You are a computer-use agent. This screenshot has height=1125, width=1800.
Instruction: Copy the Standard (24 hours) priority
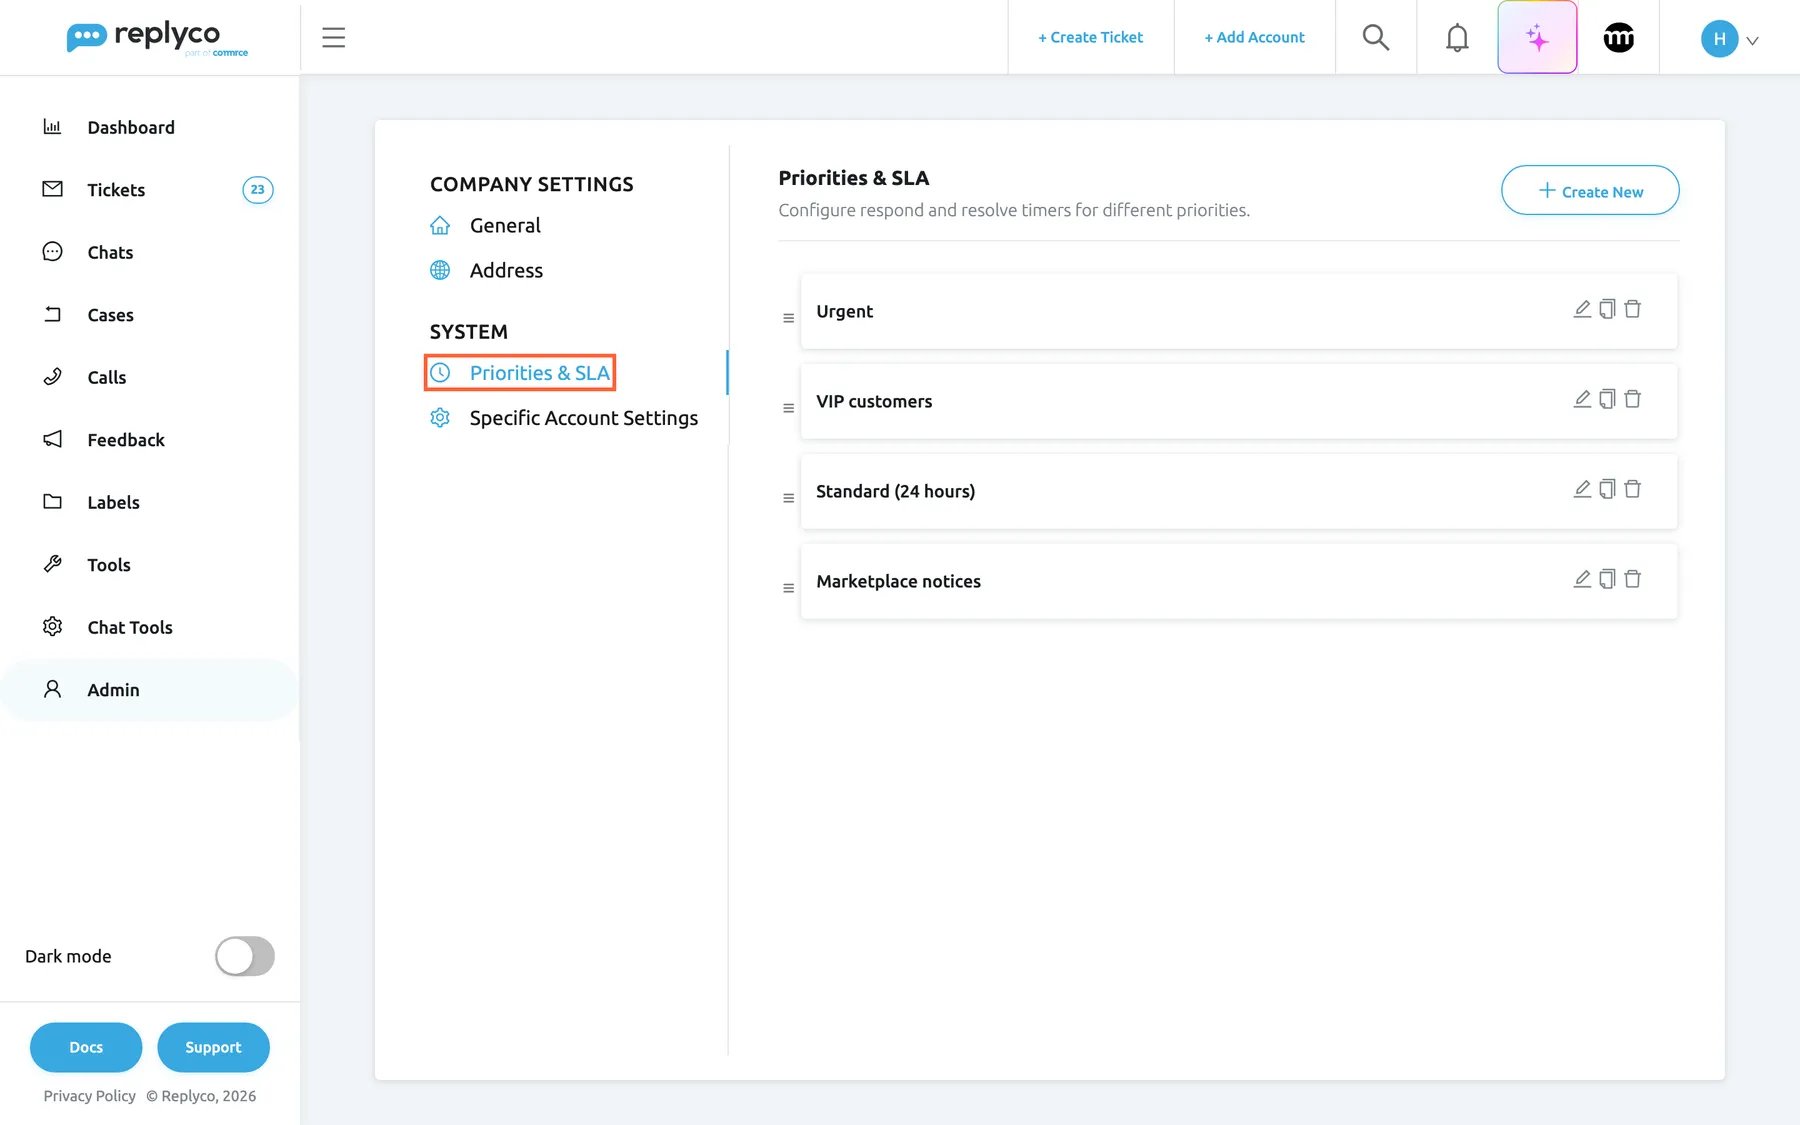coord(1607,489)
